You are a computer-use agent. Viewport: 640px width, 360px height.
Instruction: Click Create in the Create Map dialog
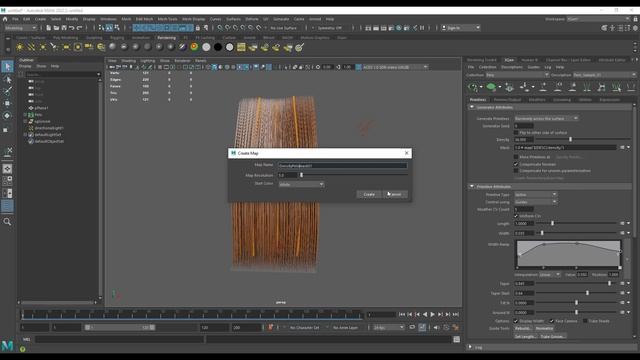369,194
